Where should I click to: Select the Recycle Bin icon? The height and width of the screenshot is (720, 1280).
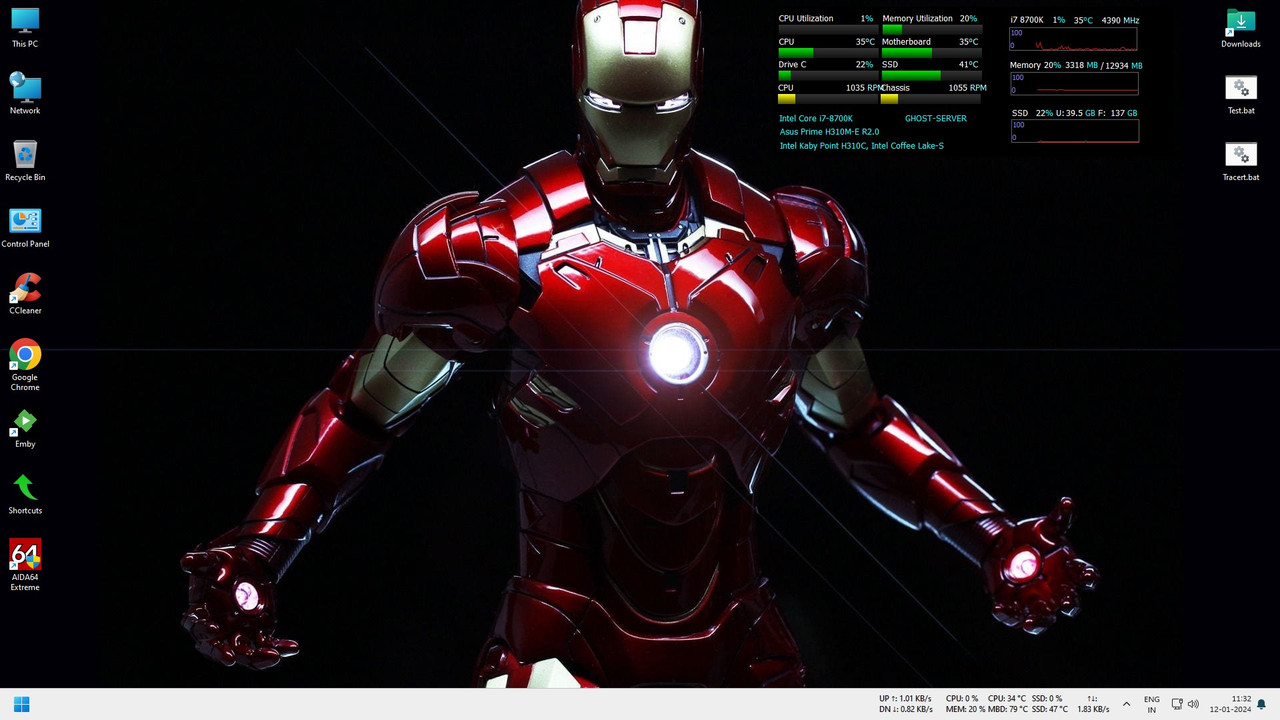(x=25, y=161)
